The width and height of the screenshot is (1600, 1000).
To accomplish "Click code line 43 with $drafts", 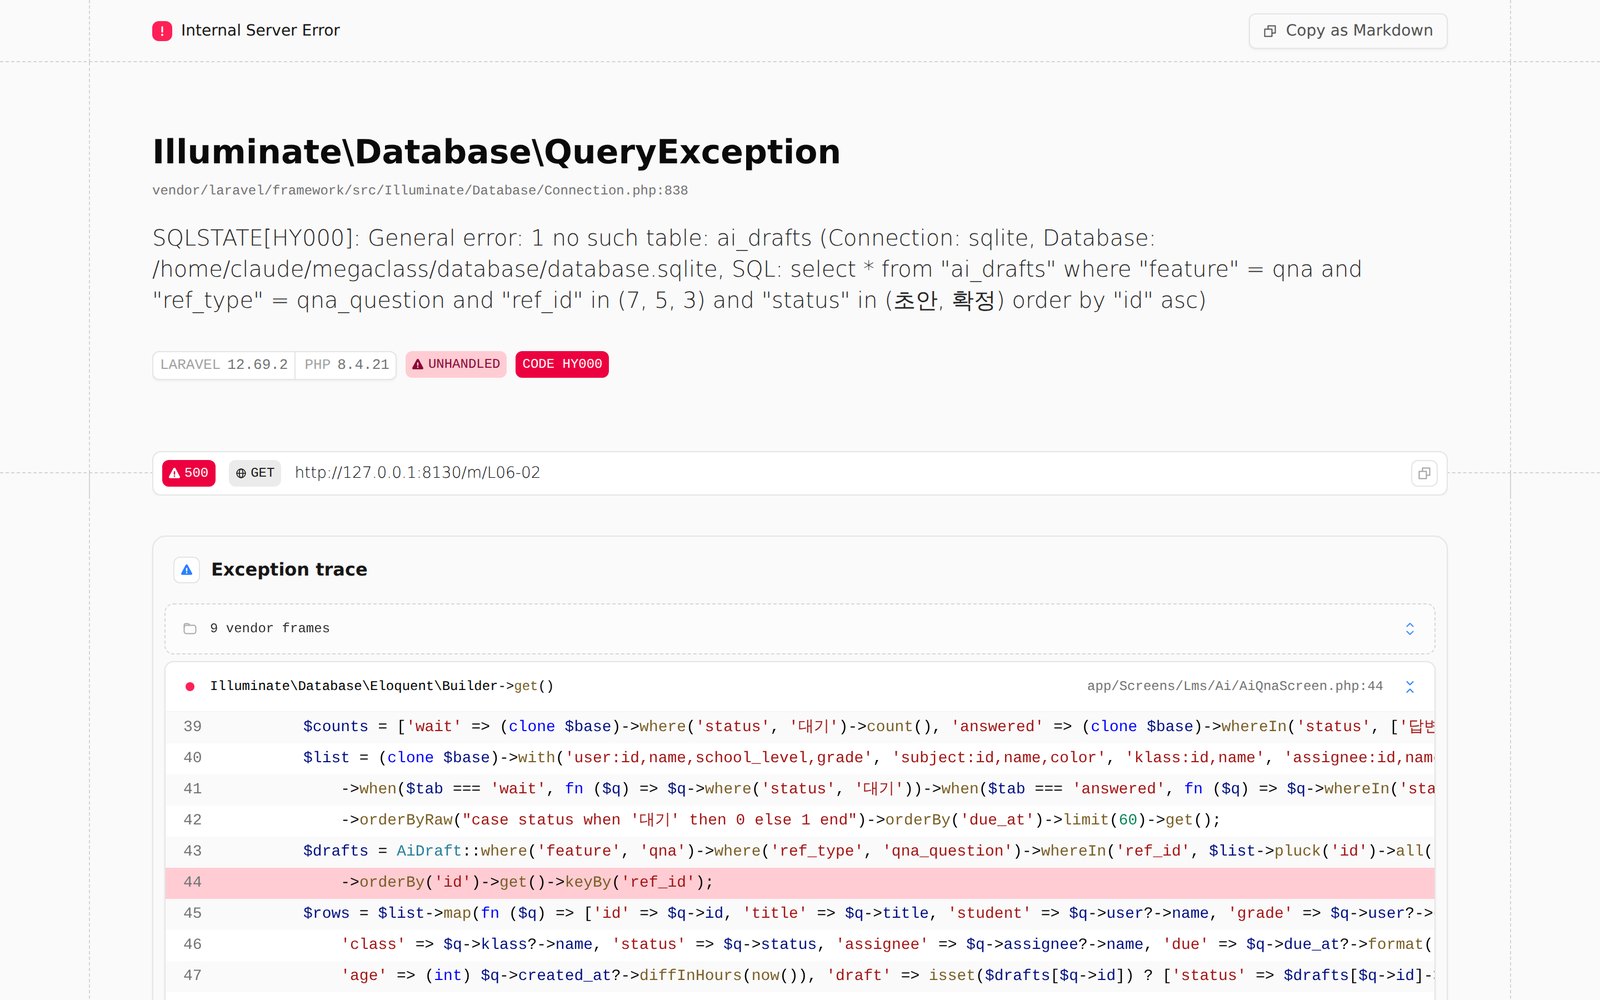I will [800, 851].
